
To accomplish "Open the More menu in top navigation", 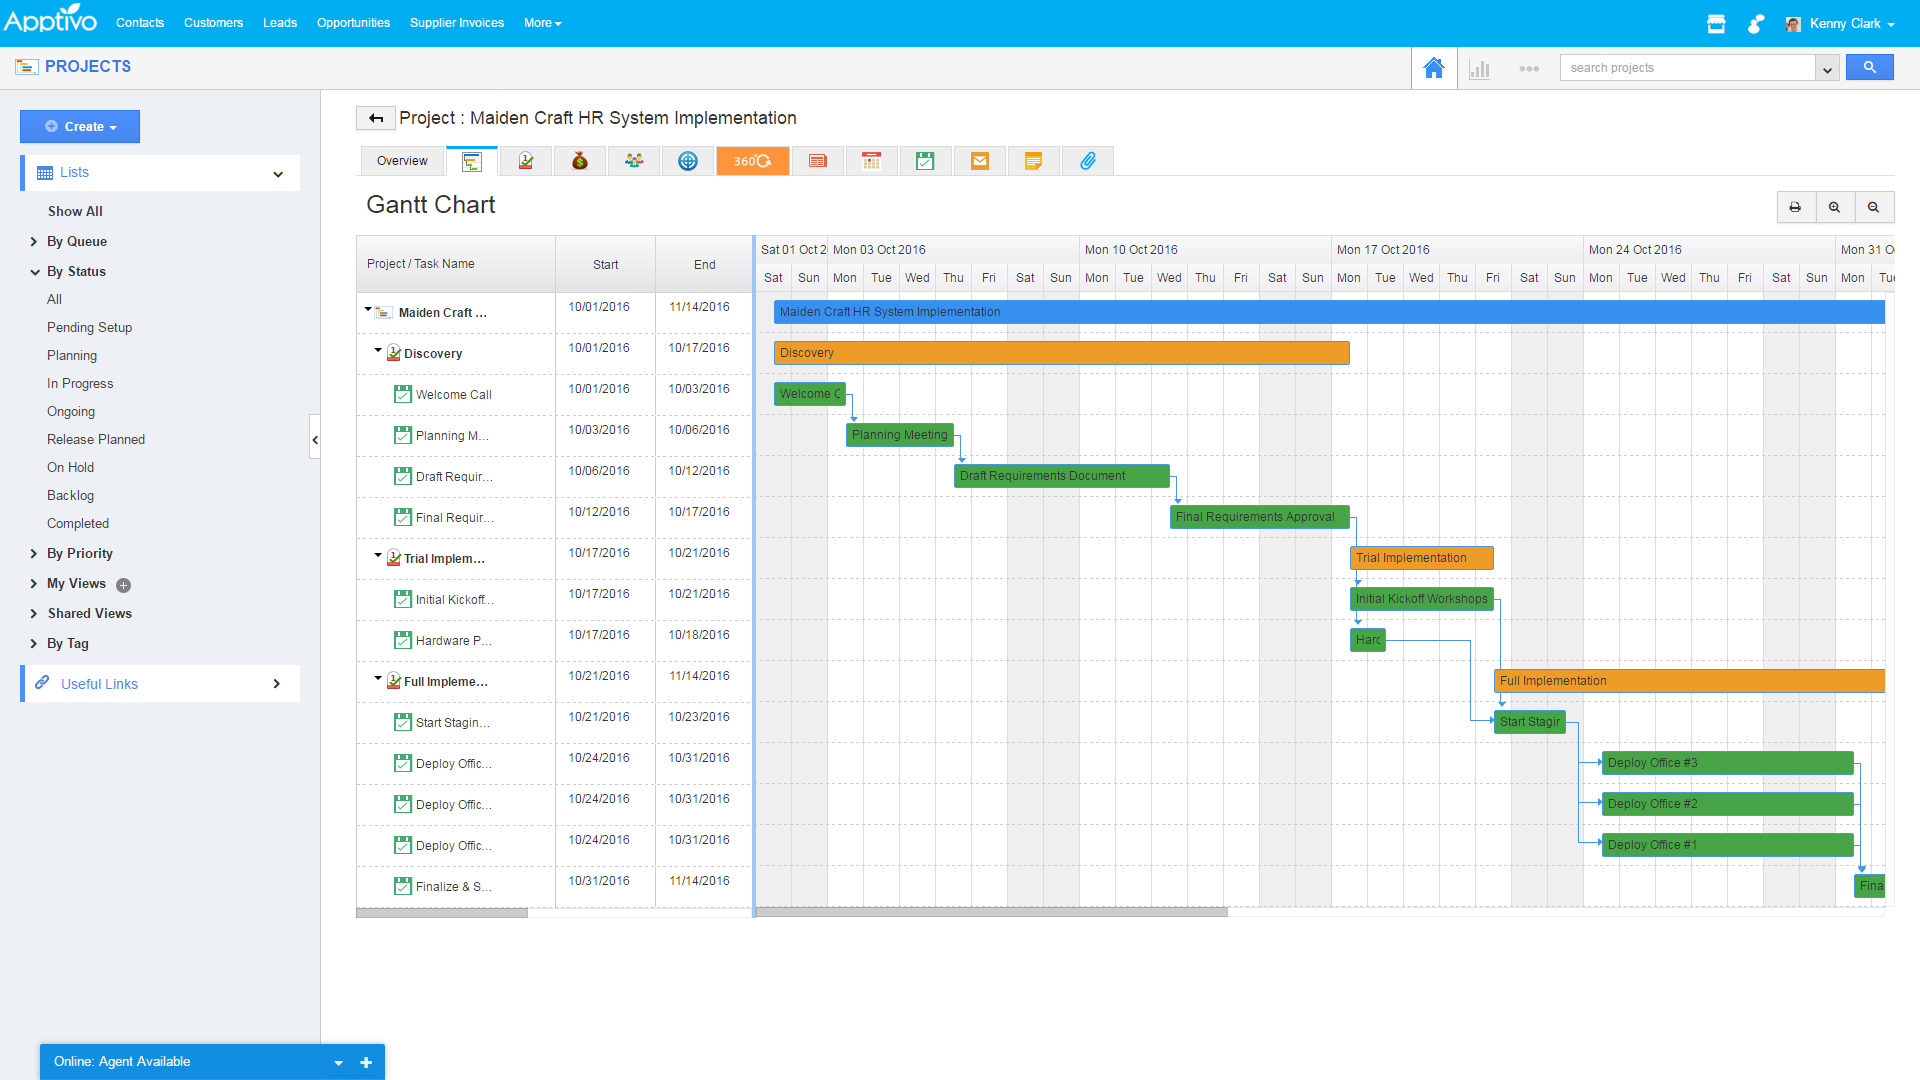I will click(542, 23).
